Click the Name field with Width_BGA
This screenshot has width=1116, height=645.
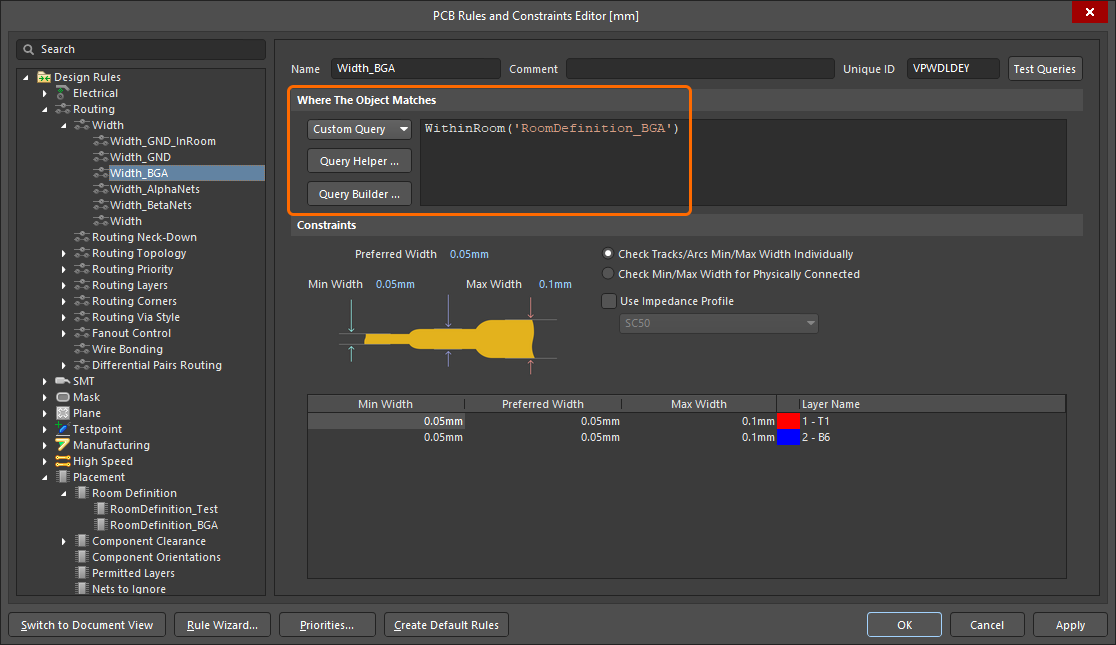(416, 68)
